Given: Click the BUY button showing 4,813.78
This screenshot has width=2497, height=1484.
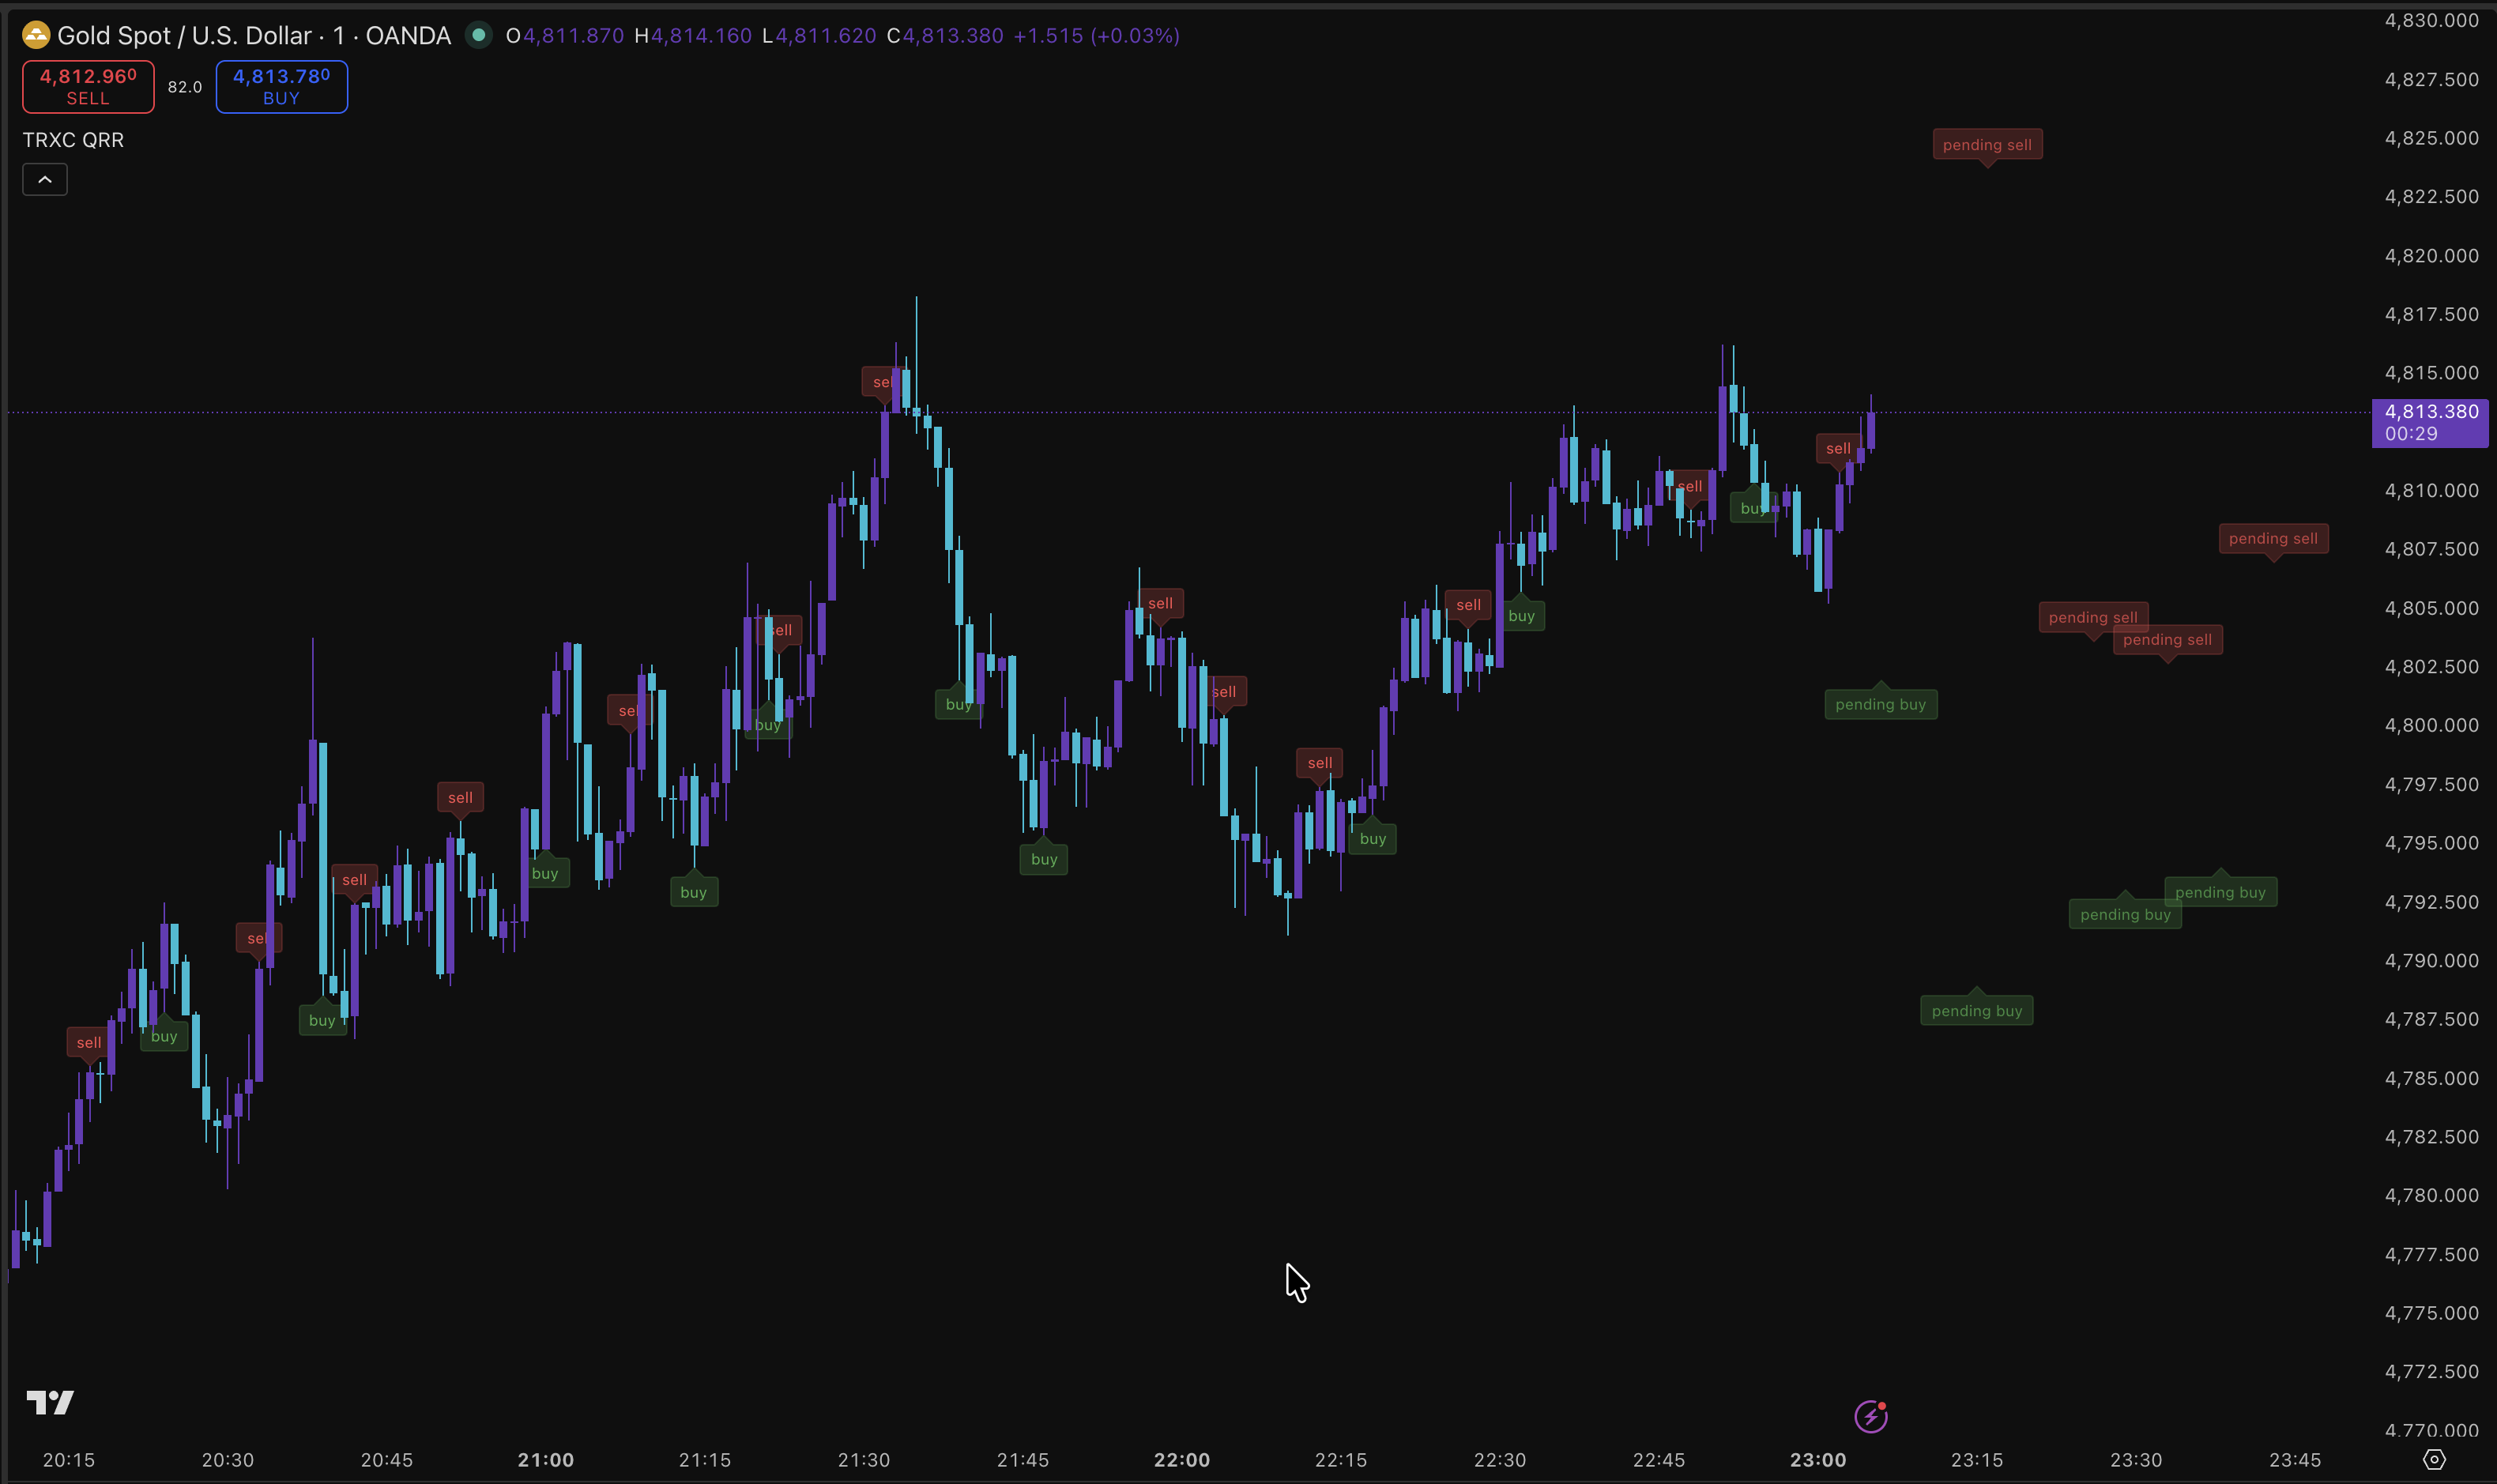Looking at the screenshot, I should click(x=281, y=86).
